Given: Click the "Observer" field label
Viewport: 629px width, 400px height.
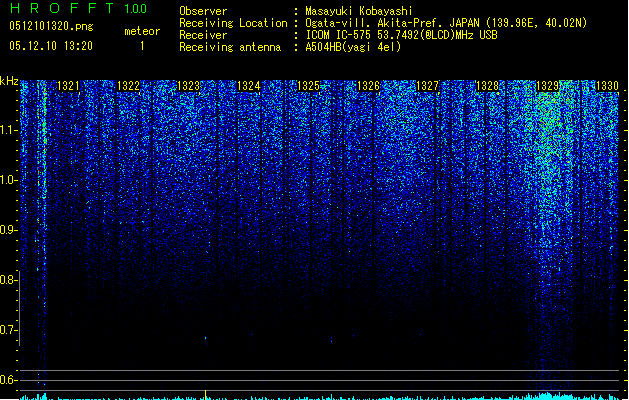Looking at the screenshot, I should coord(203,11).
